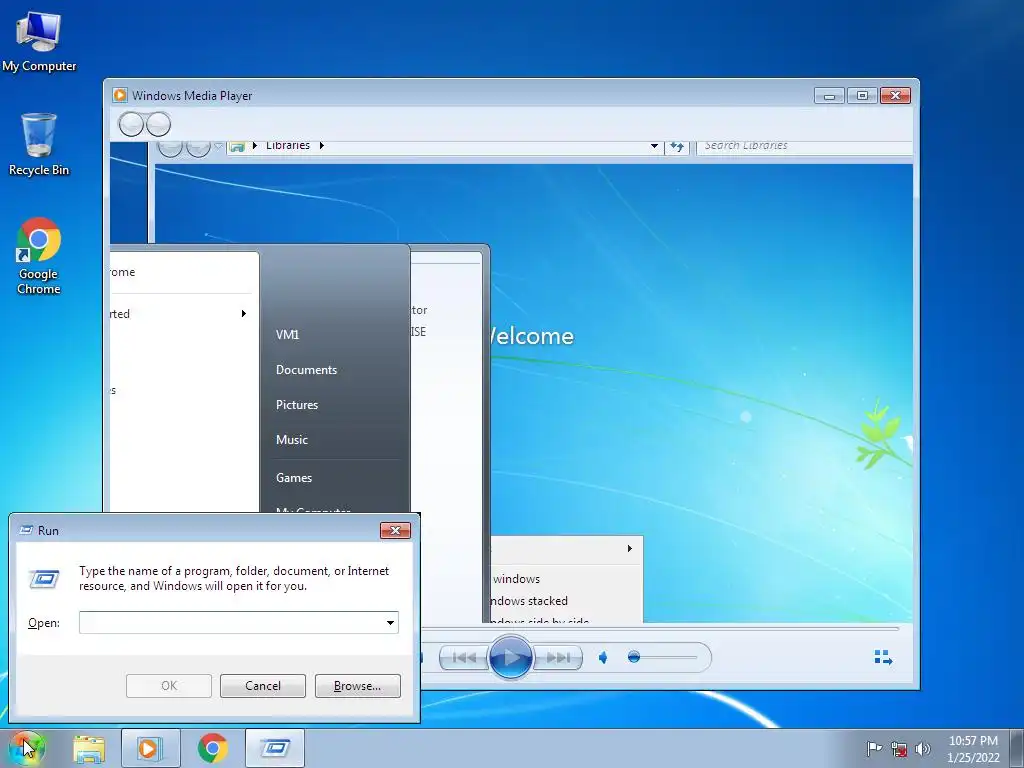The height and width of the screenshot is (768, 1024).
Task: Open Pictures in the Start menu panel
Action: click(x=297, y=405)
